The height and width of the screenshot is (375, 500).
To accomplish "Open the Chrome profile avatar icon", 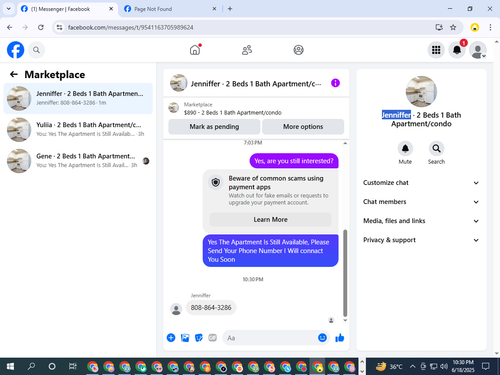I will pos(475,27).
